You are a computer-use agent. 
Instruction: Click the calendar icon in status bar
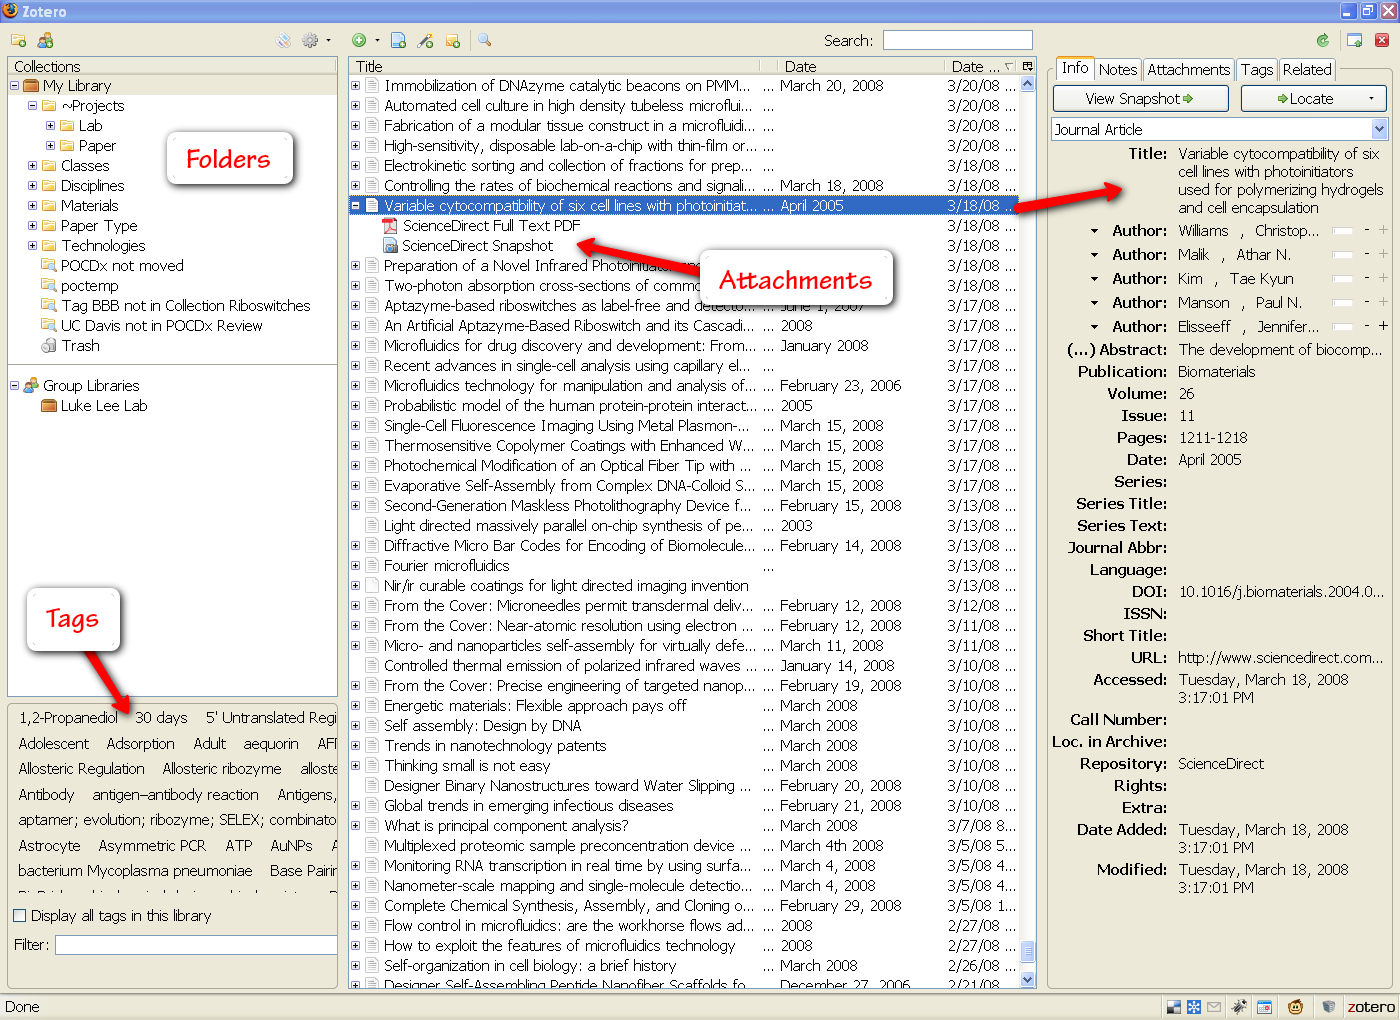click(x=1264, y=1007)
